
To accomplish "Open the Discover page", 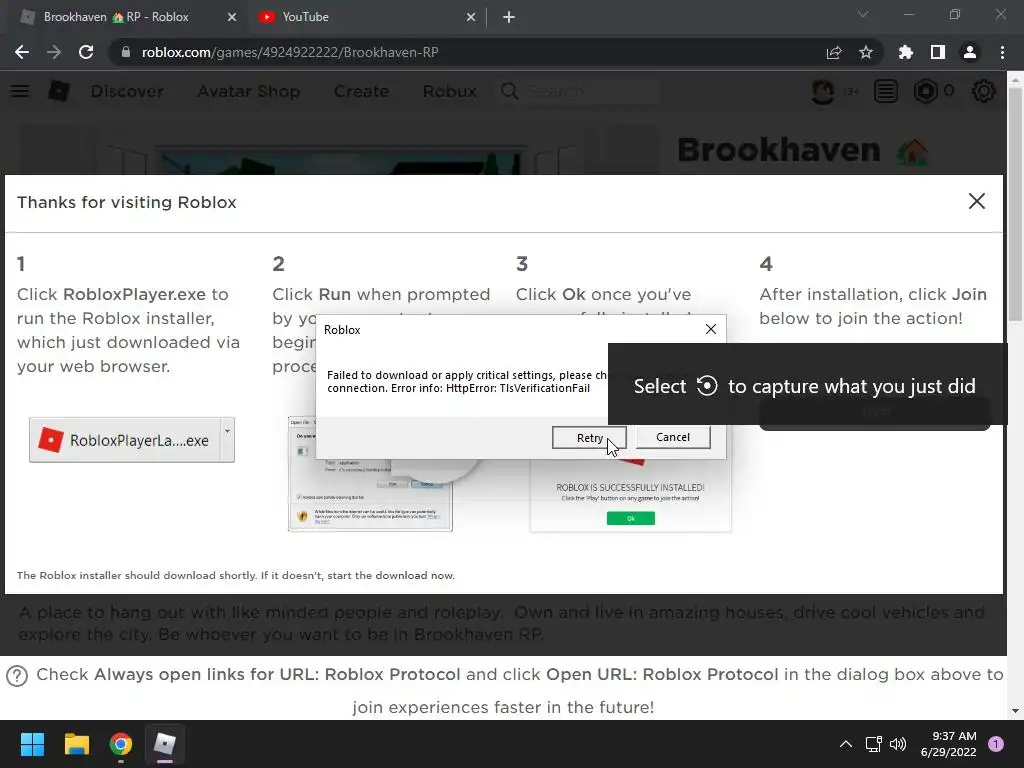I will click(x=127, y=91).
